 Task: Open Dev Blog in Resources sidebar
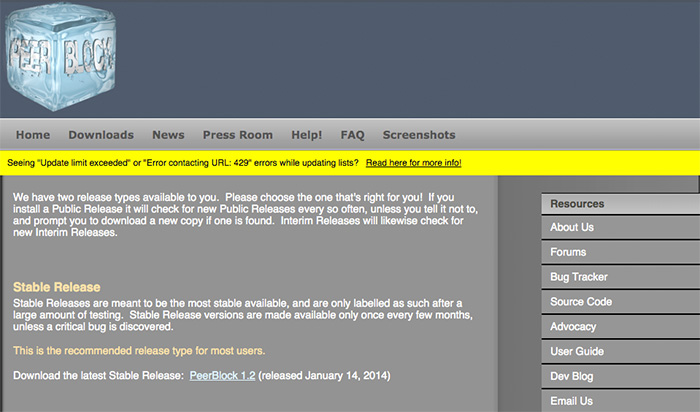point(621,376)
